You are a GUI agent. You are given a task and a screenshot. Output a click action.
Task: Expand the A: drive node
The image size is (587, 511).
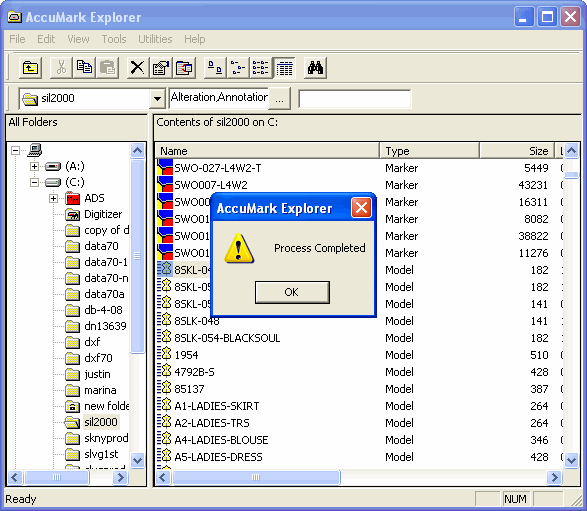tap(34, 166)
